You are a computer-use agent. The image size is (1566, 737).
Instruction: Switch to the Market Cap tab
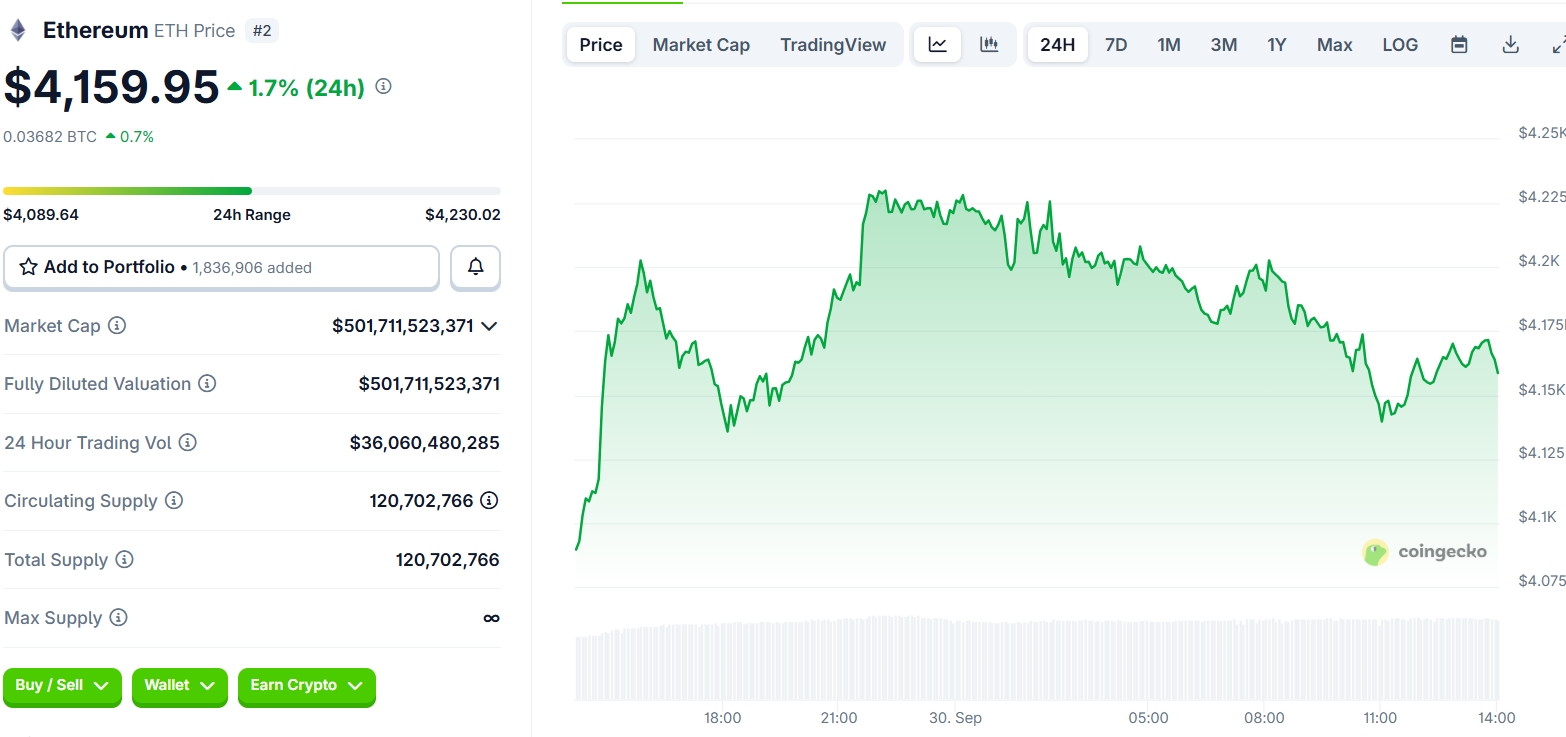tap(701, 45)
